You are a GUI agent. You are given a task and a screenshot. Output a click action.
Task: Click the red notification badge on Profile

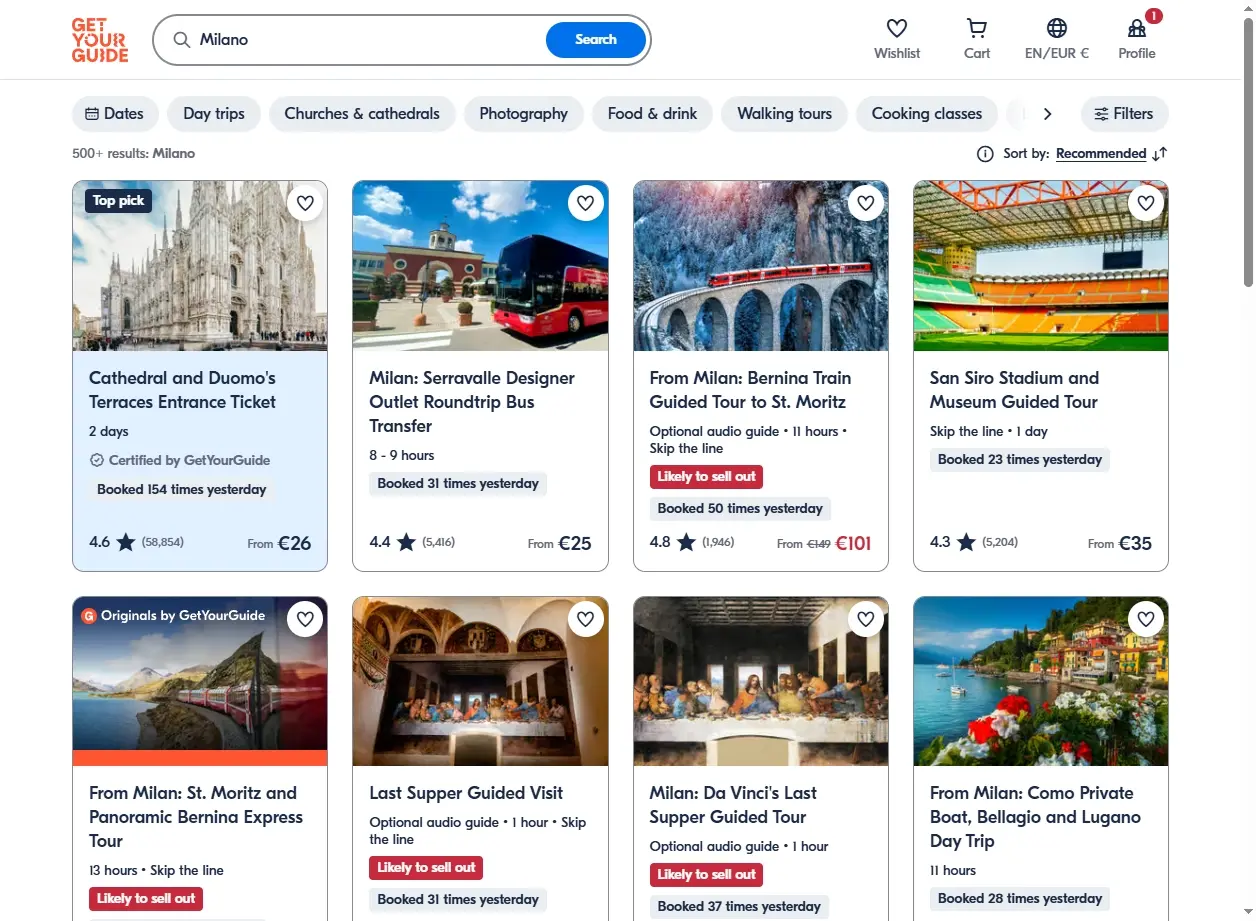(1154, 16)
